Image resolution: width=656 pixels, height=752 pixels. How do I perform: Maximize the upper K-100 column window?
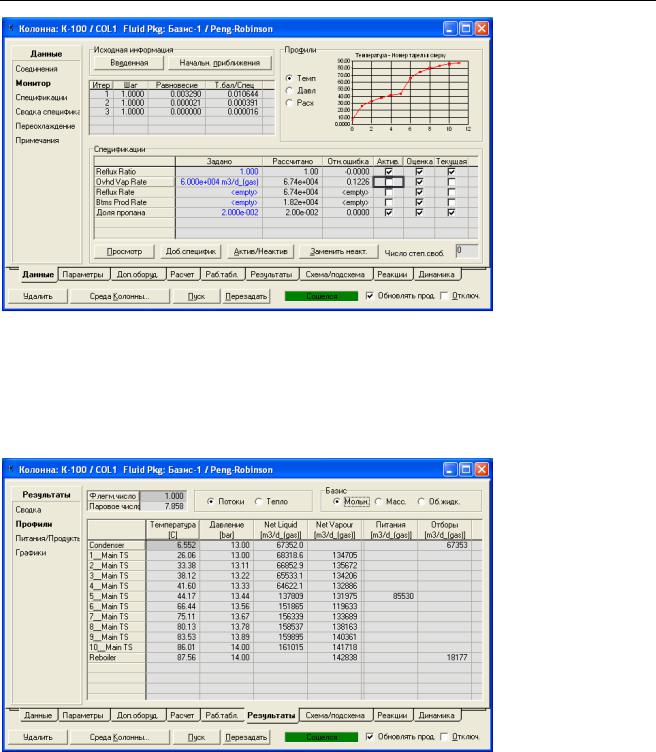(466, 29)
